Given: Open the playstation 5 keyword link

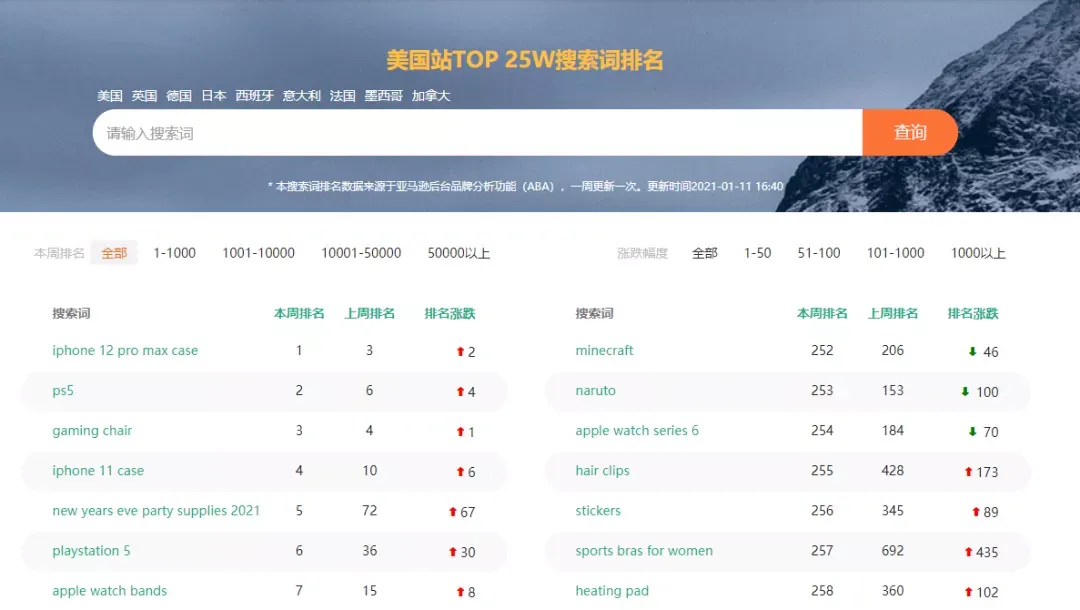Looking at the screenshot, I should (91, 550).
